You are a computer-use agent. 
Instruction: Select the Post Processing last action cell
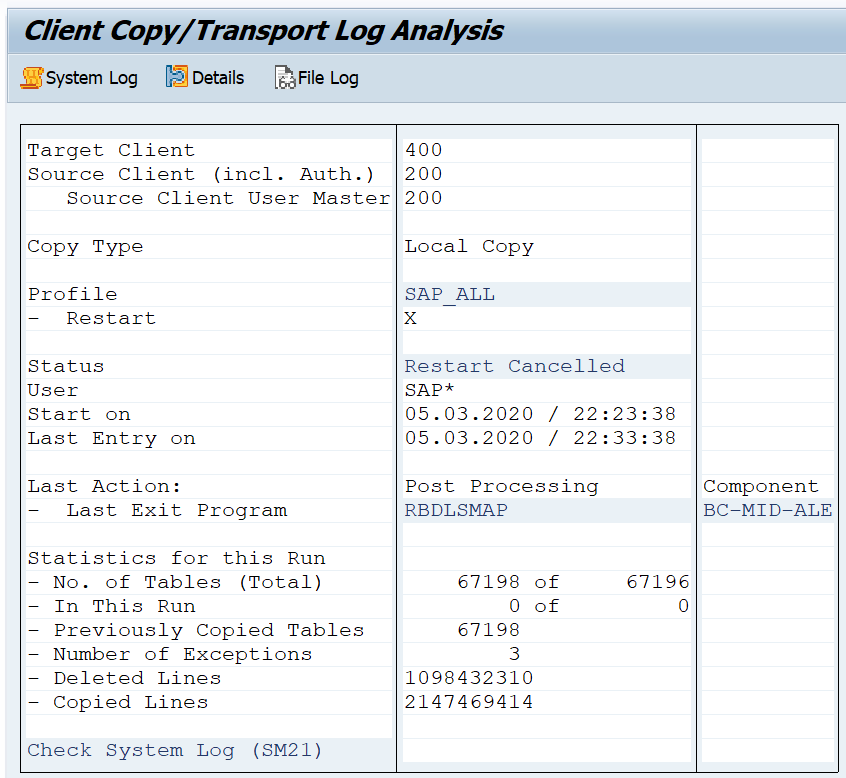coord(501,486)
